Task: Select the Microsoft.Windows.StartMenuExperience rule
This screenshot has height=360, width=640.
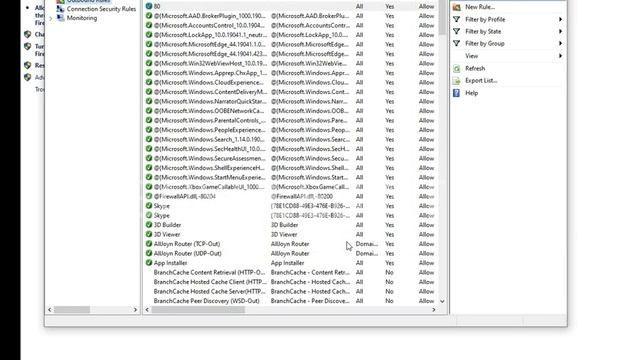Action: pyautogui.click(x=209, y=177)
